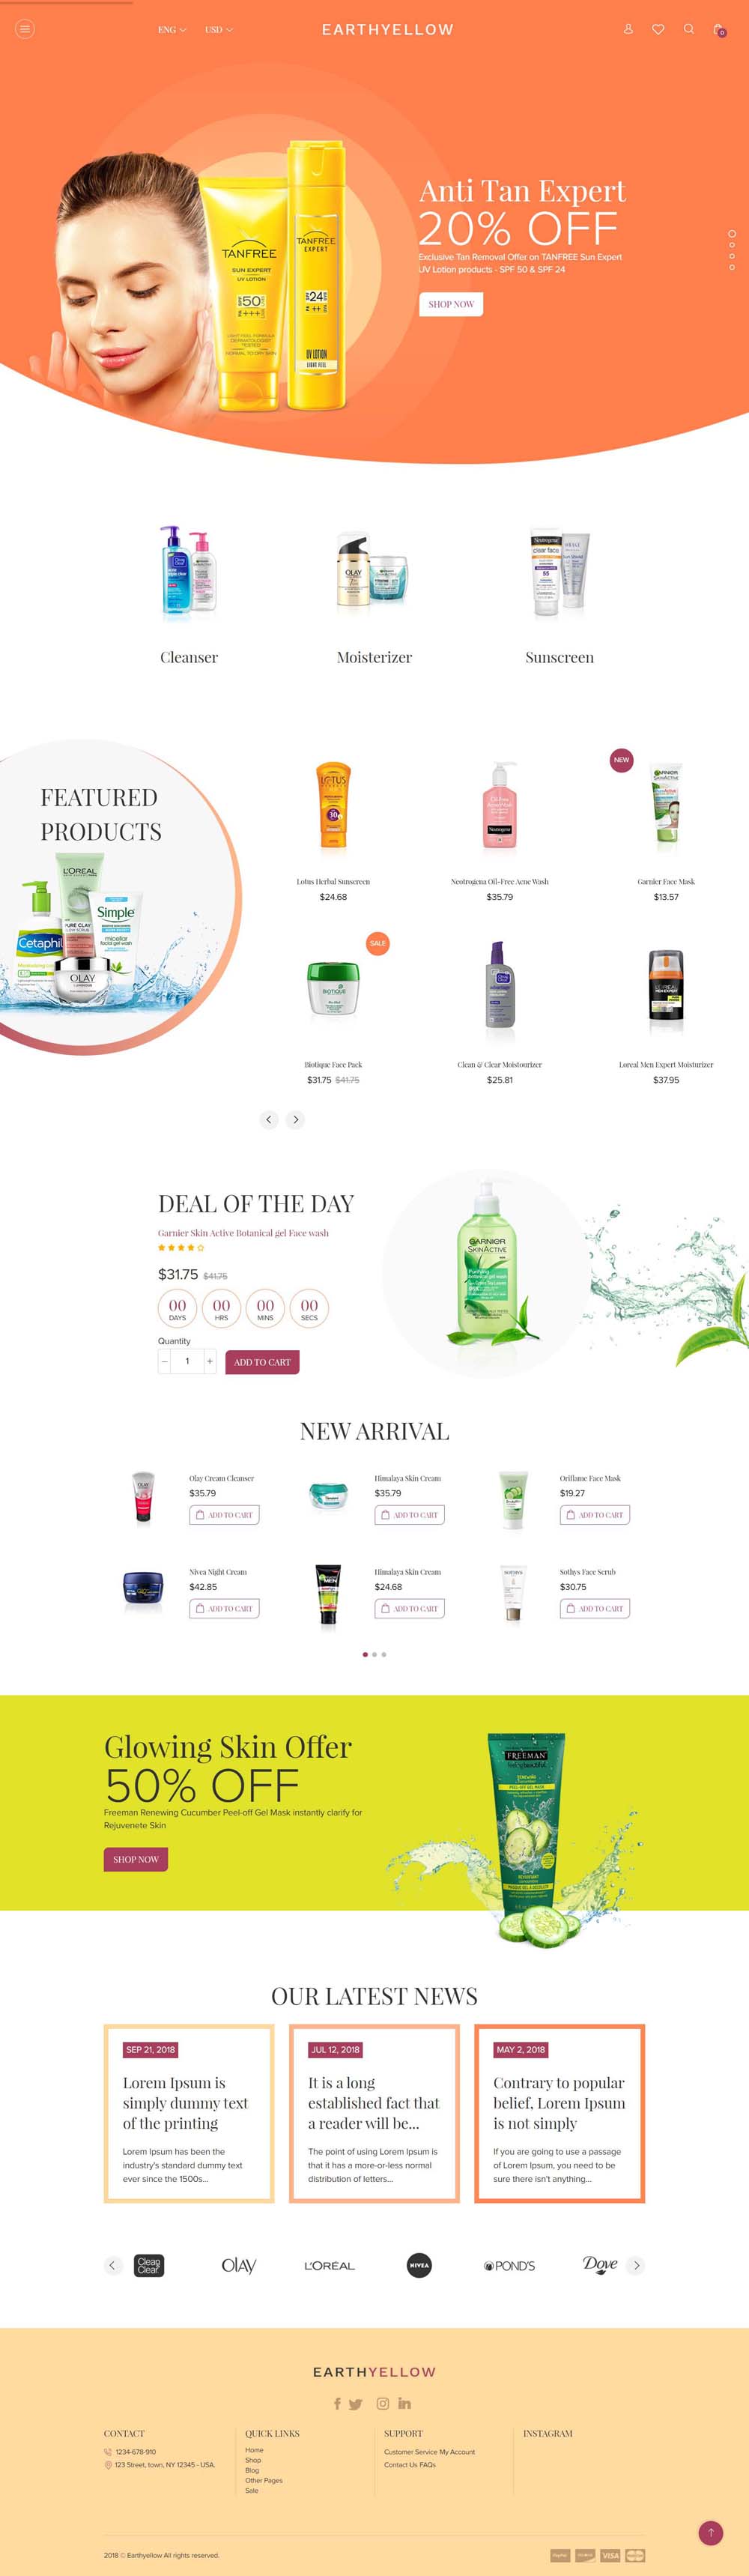Open the Instagram icon in footer
This screenshot has width=749, height=2576.
coord(382,2403)
